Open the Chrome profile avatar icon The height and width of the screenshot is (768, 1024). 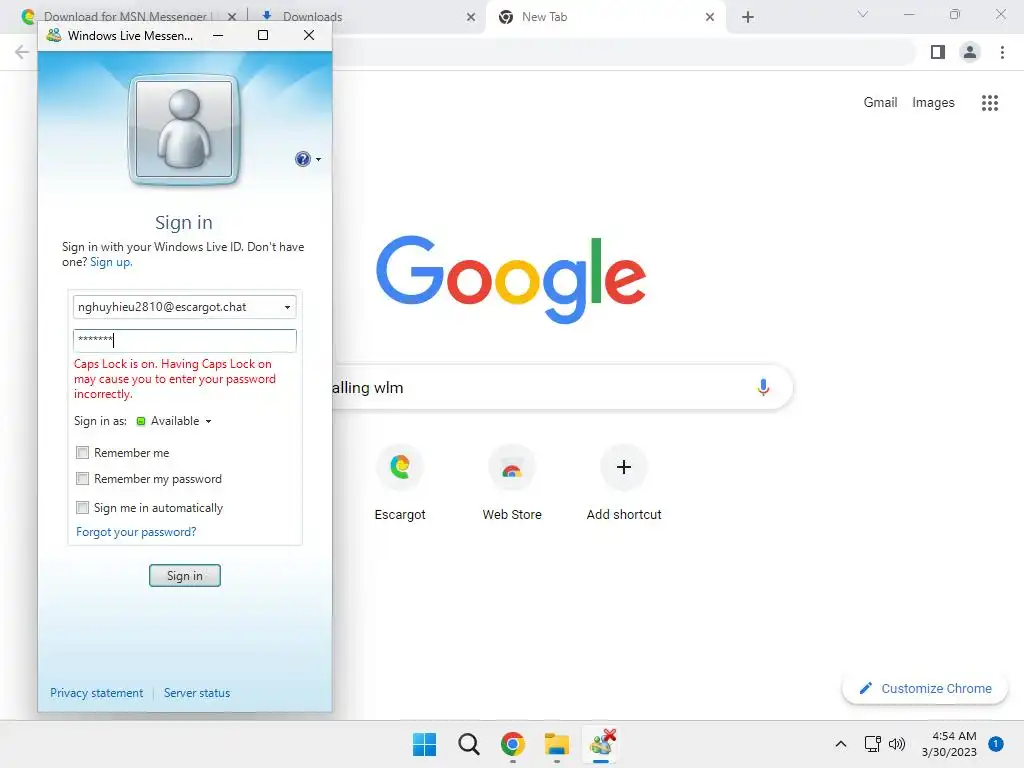[970, 52]
